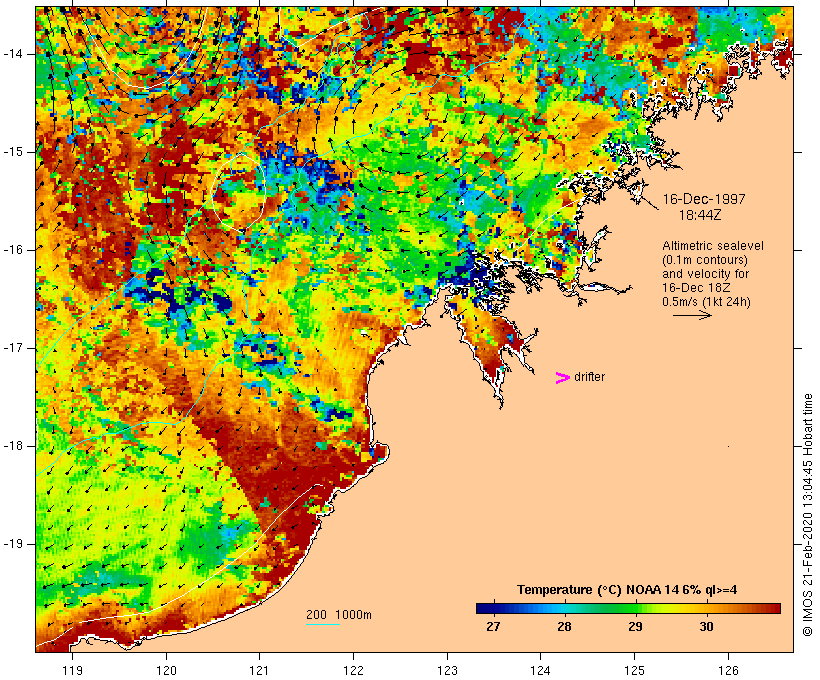The width and height of the screenshot is (820, 680).
Task: Click longitude axis label '122'
Action: coord(354,670)
